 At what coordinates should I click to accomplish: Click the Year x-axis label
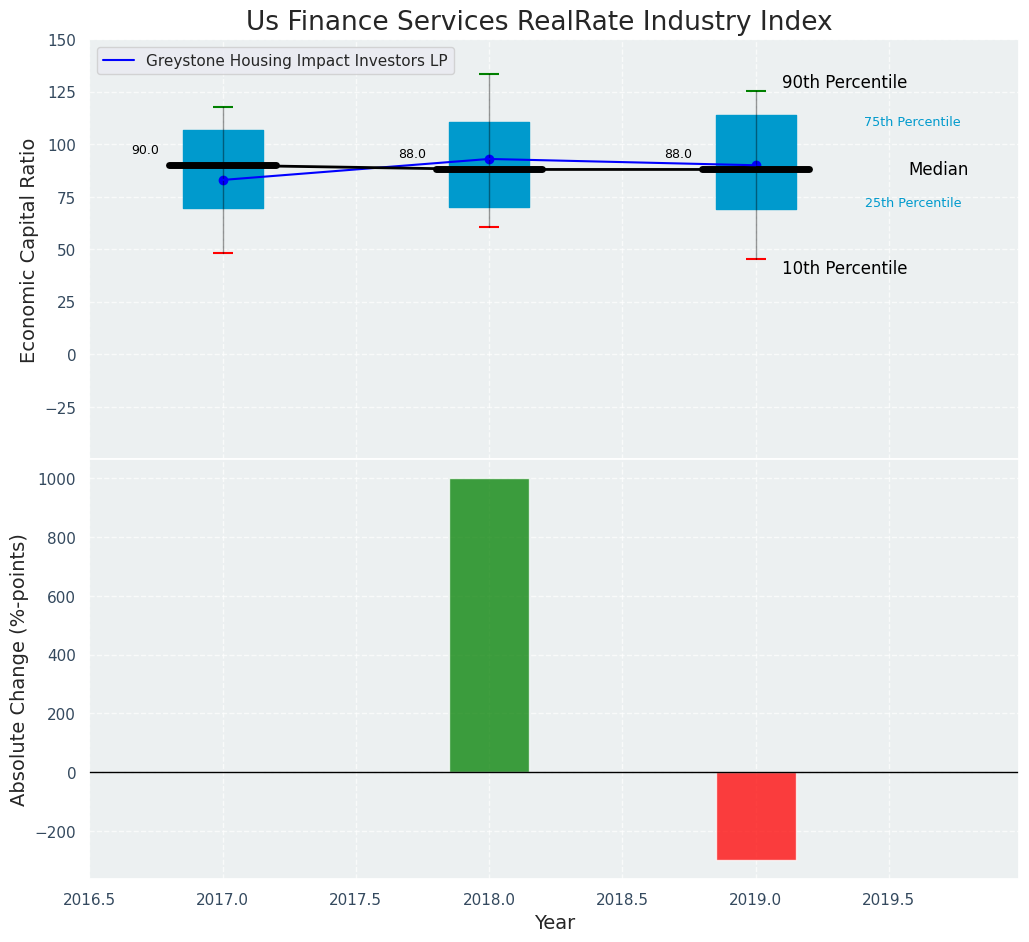pos(554,923)
